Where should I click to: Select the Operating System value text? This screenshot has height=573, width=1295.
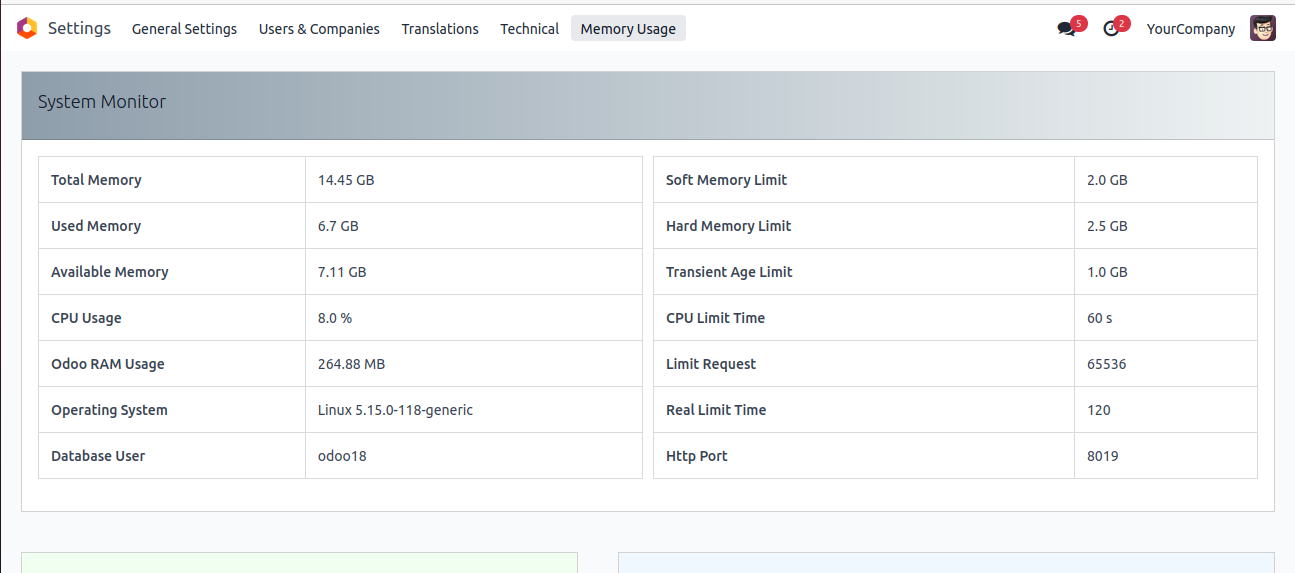[395, 410]
